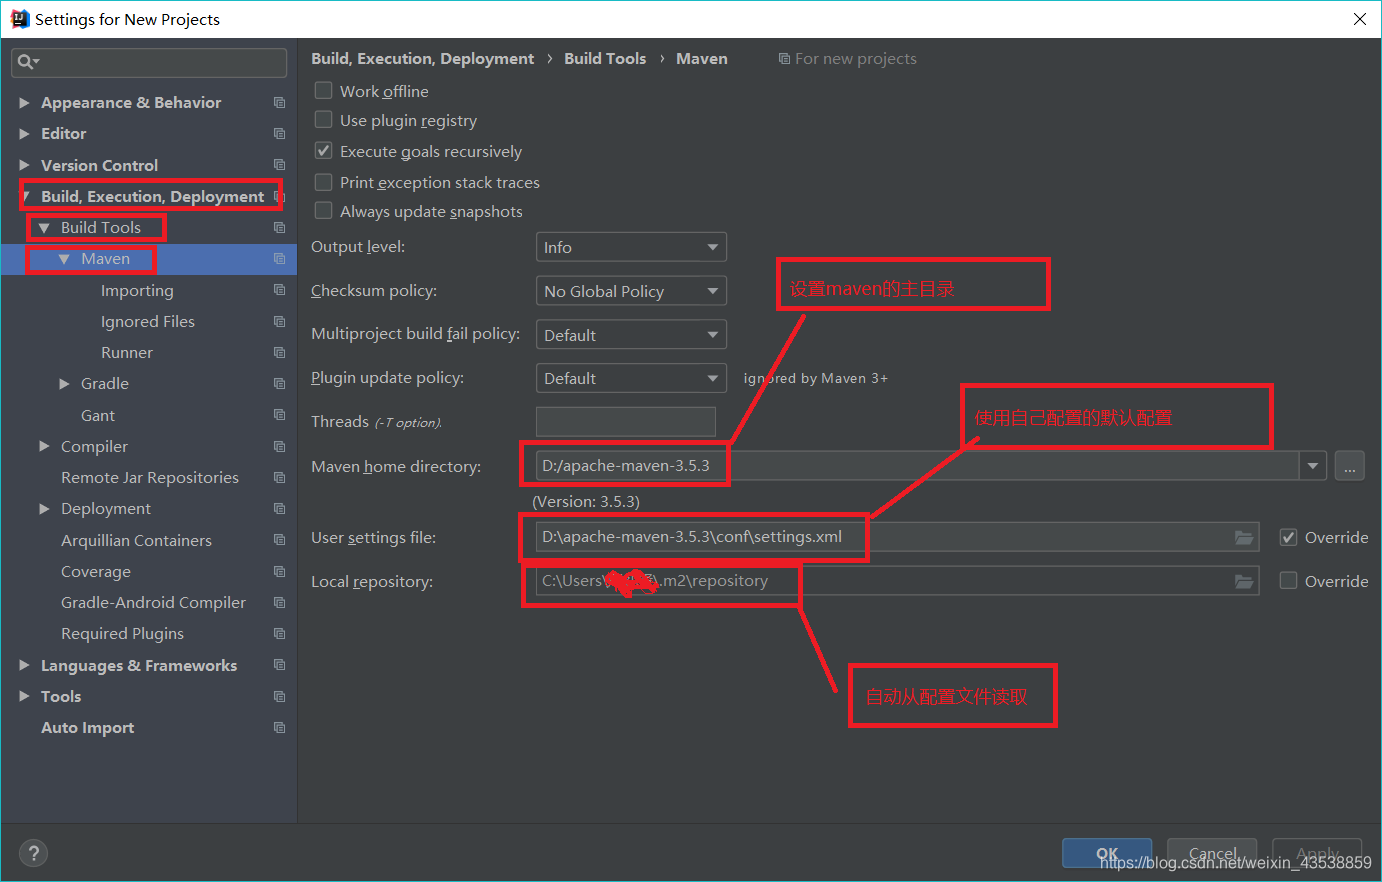The height and width of the screenshot is (882, 1382).
Task: Click the Cancel button
Action: point(1212,853)
